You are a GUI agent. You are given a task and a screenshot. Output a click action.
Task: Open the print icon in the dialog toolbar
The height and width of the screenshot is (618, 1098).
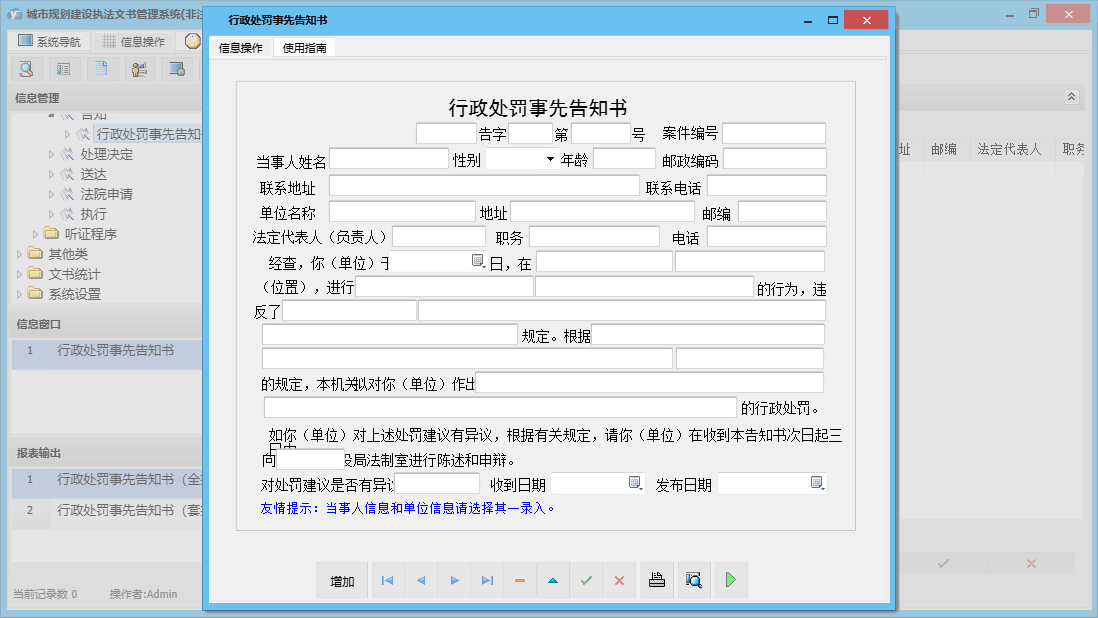[657, 579]
